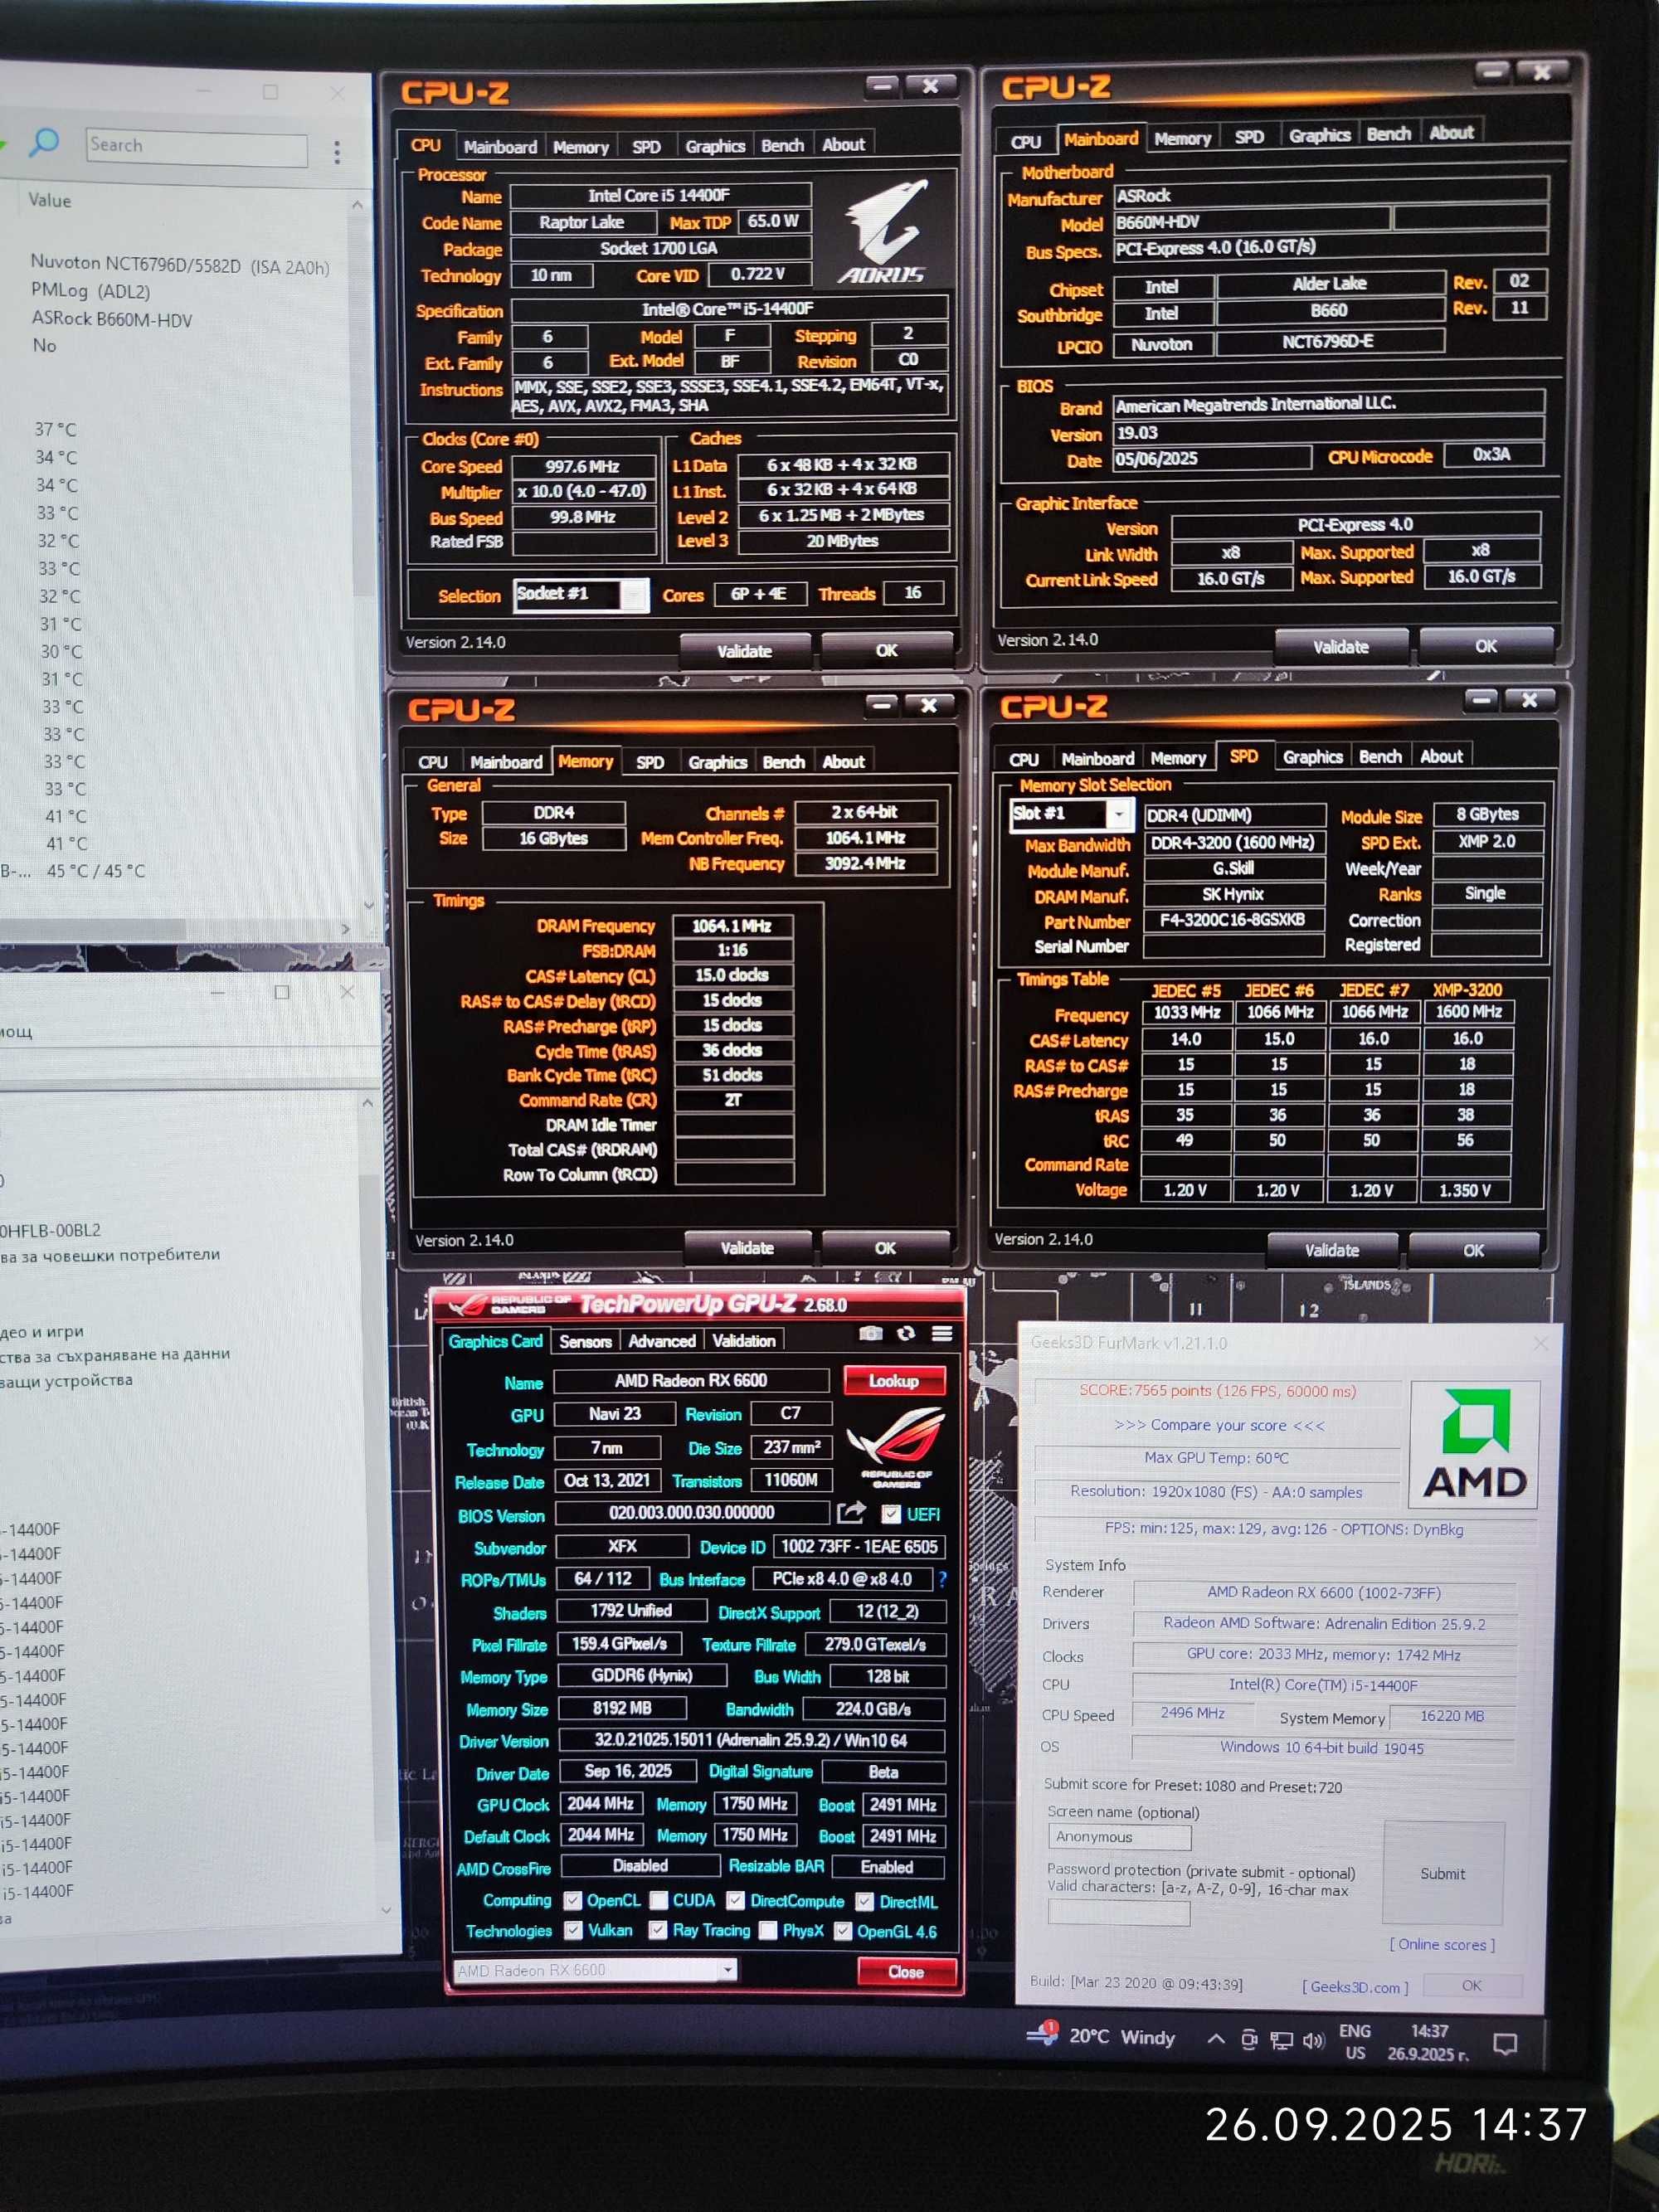The width and height of the screenshot is (1659, 2212).
Task: Toggle the PhysX checkbox
Action: pyautogui.click(x=768, y=1930)
